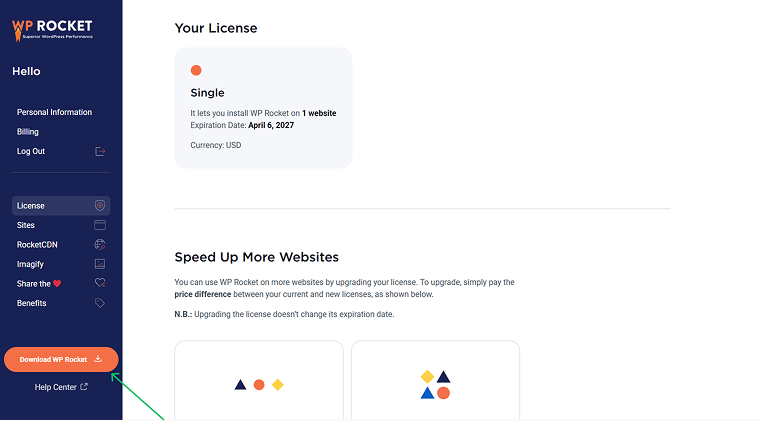Click the Help Center external link icon
760x421 pixels.
[84, 387]
